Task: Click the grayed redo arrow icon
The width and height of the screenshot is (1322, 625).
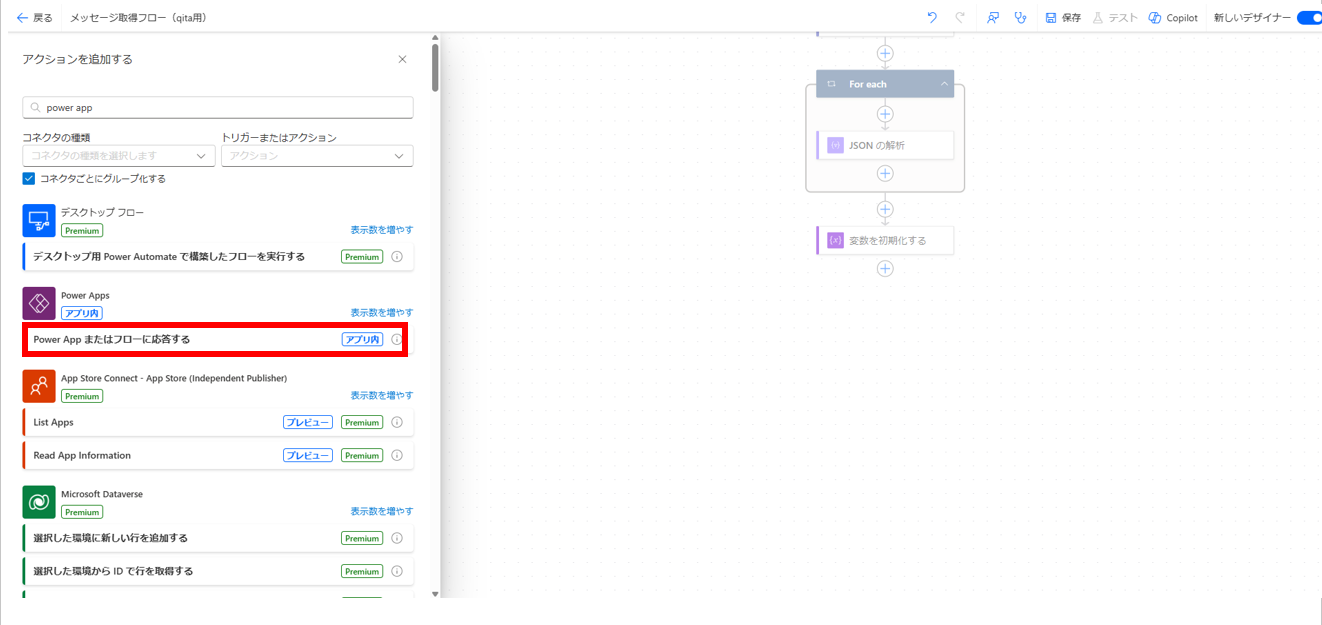Action: tap(960, 17)
